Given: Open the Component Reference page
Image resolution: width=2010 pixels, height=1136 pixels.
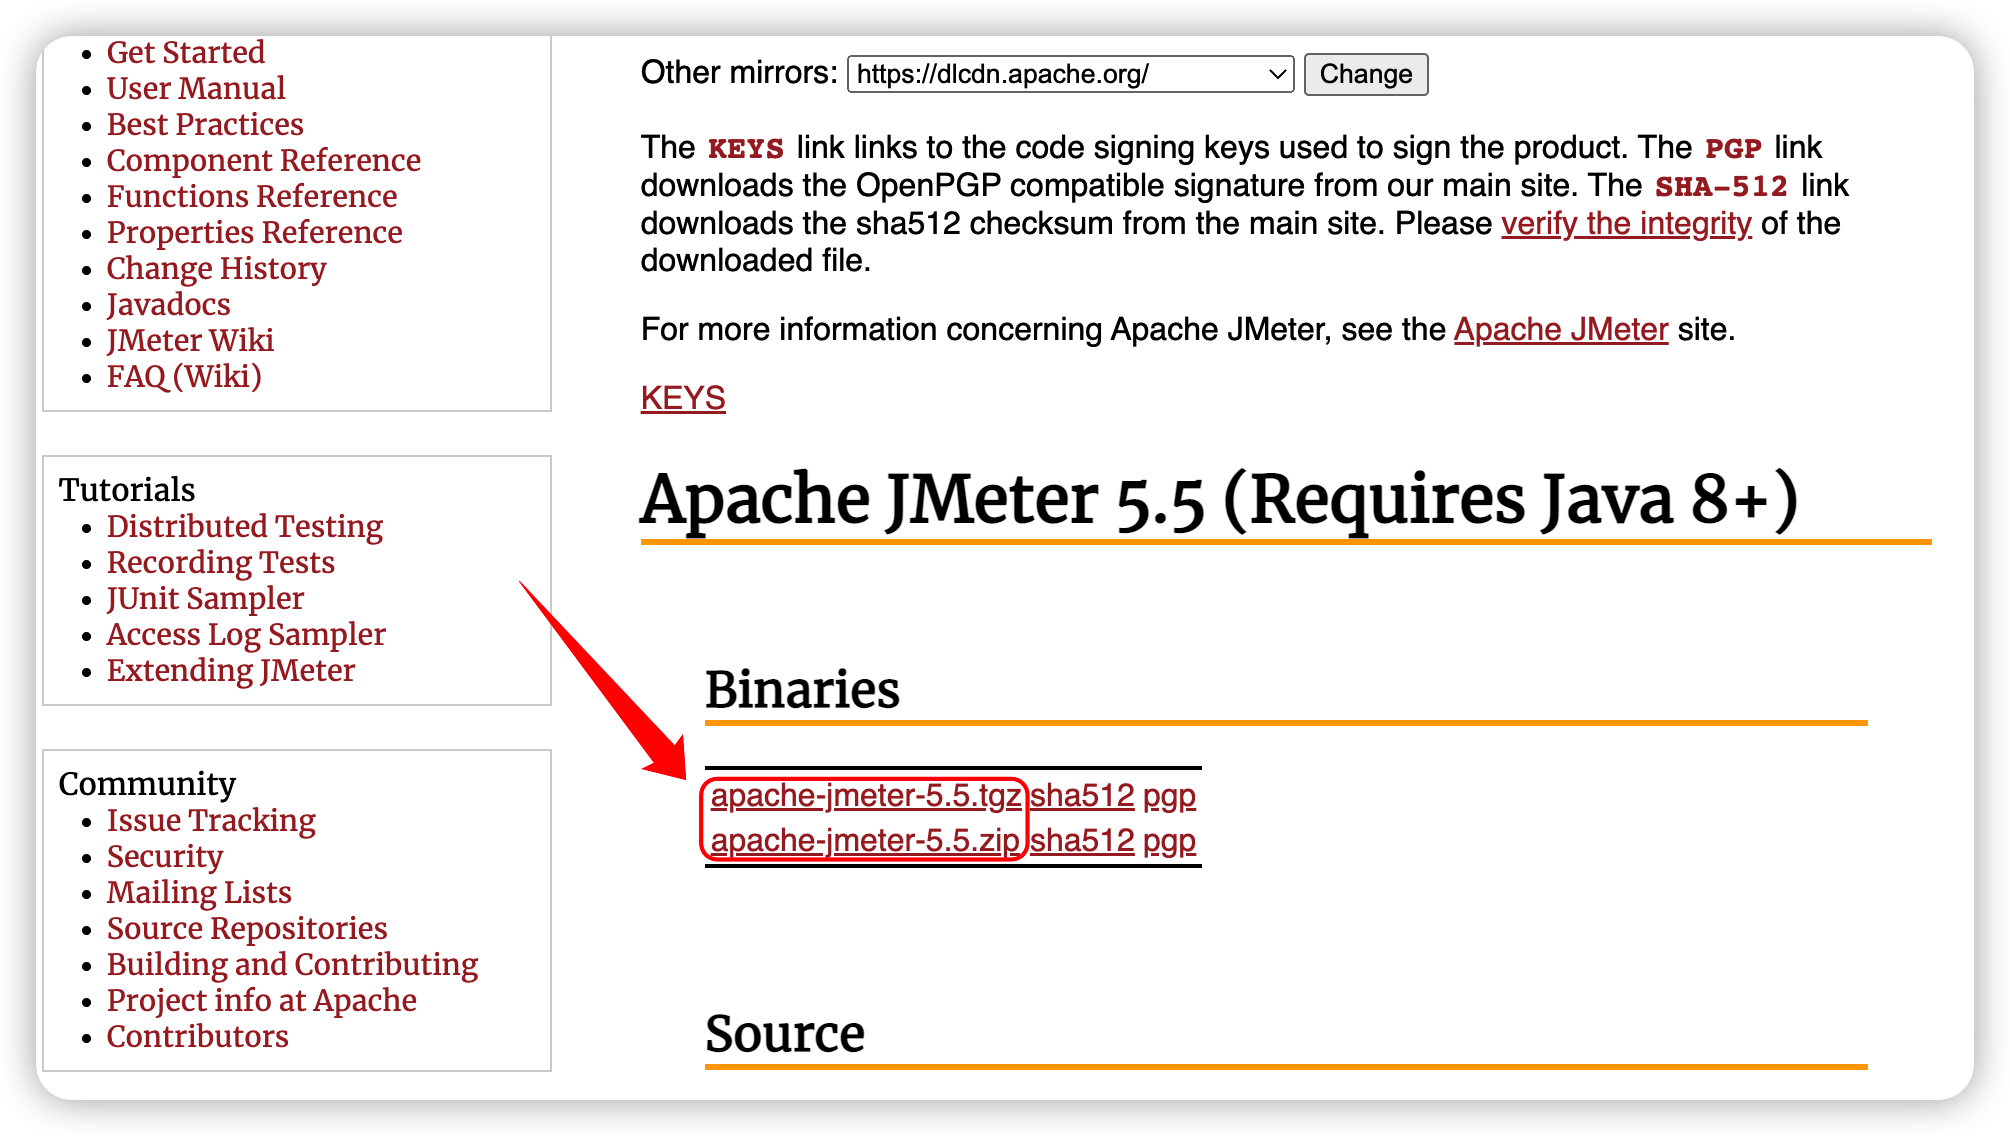Looking at the screenshot, I should click(263, 160).
